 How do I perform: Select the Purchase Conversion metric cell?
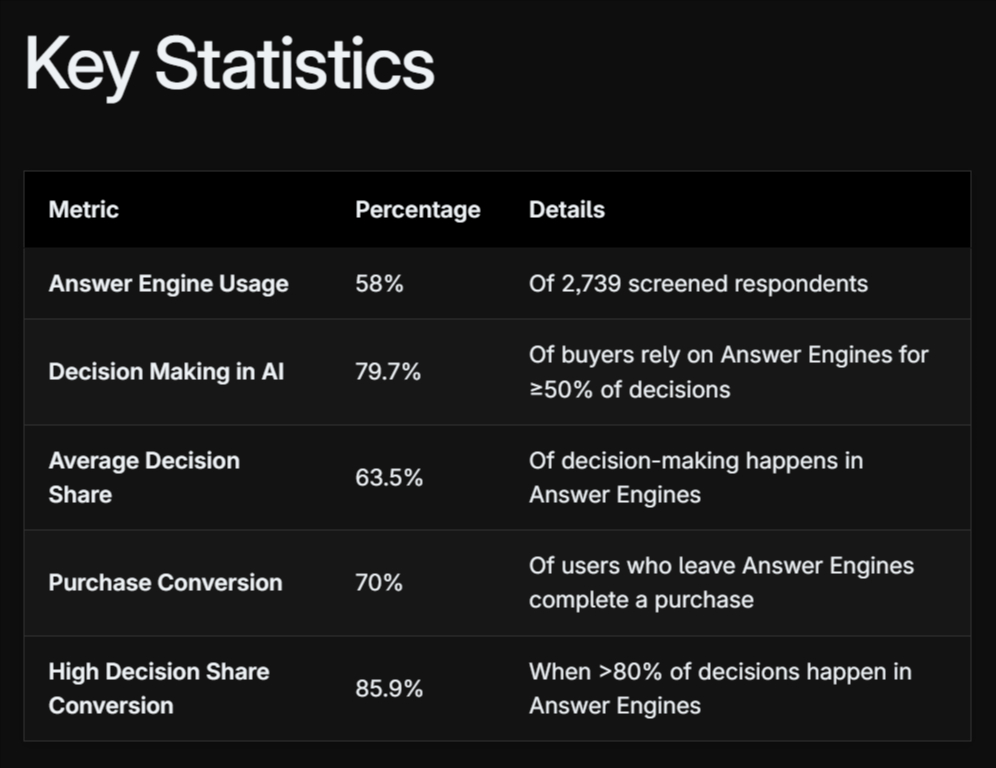165,583
